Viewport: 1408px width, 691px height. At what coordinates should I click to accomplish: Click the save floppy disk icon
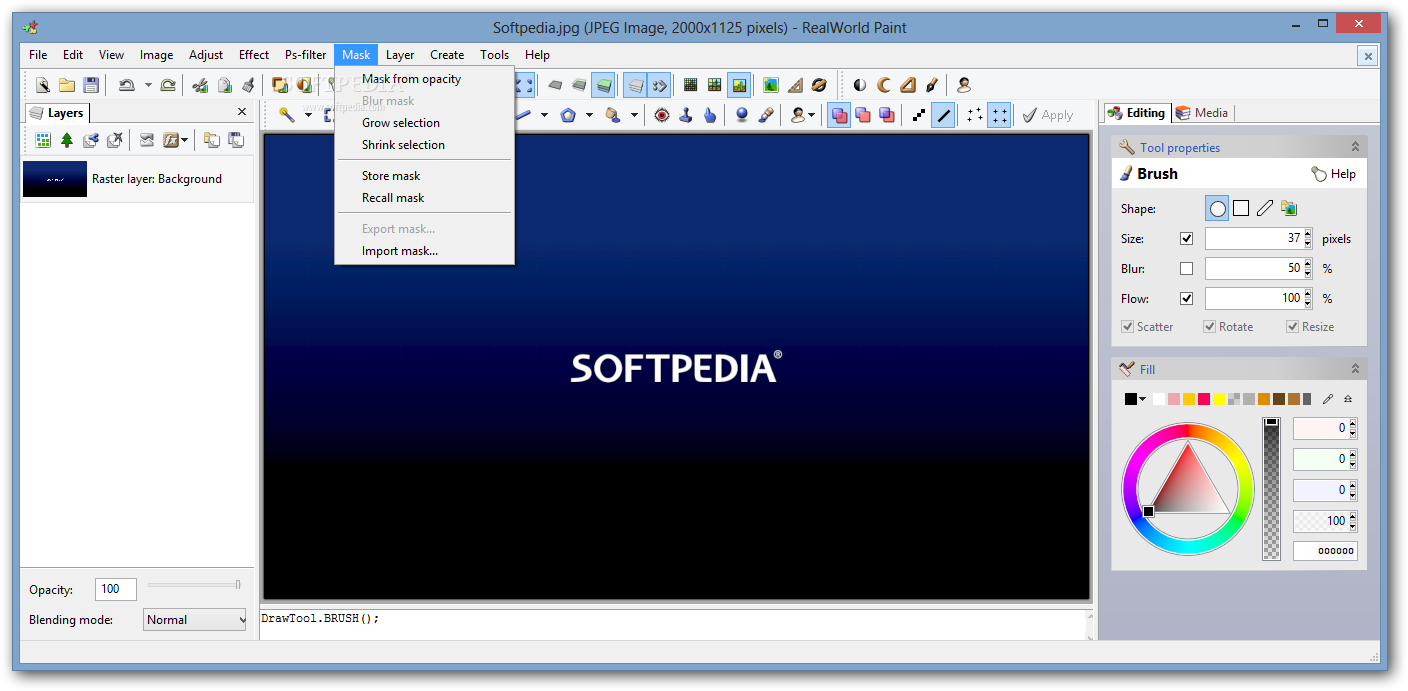(91, 85)
